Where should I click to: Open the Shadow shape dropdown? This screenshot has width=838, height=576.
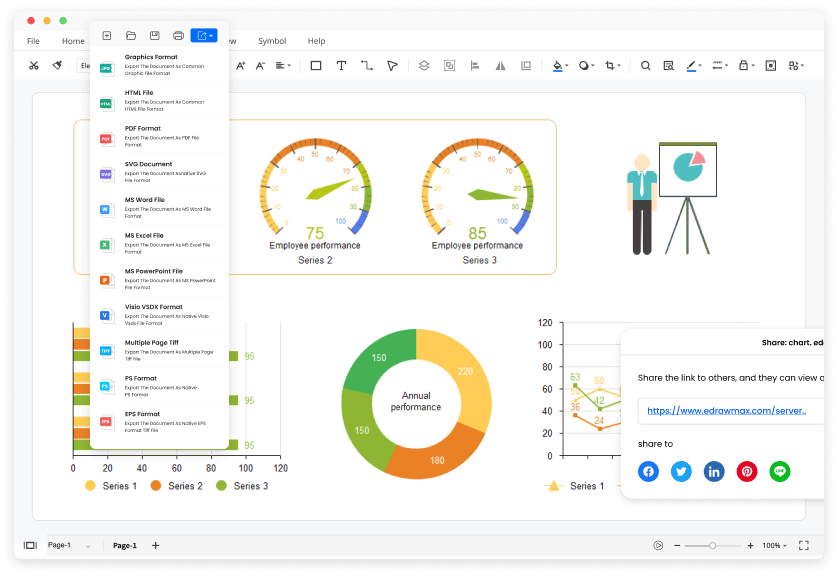tap(586, 65)
